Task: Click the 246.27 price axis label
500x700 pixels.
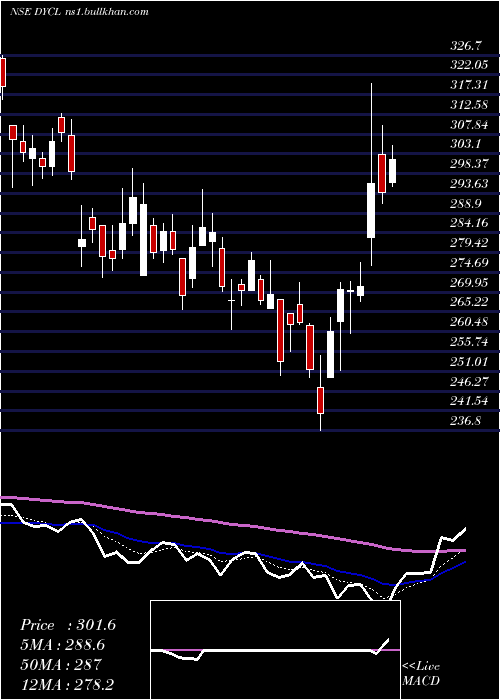Action: [469, 382]
